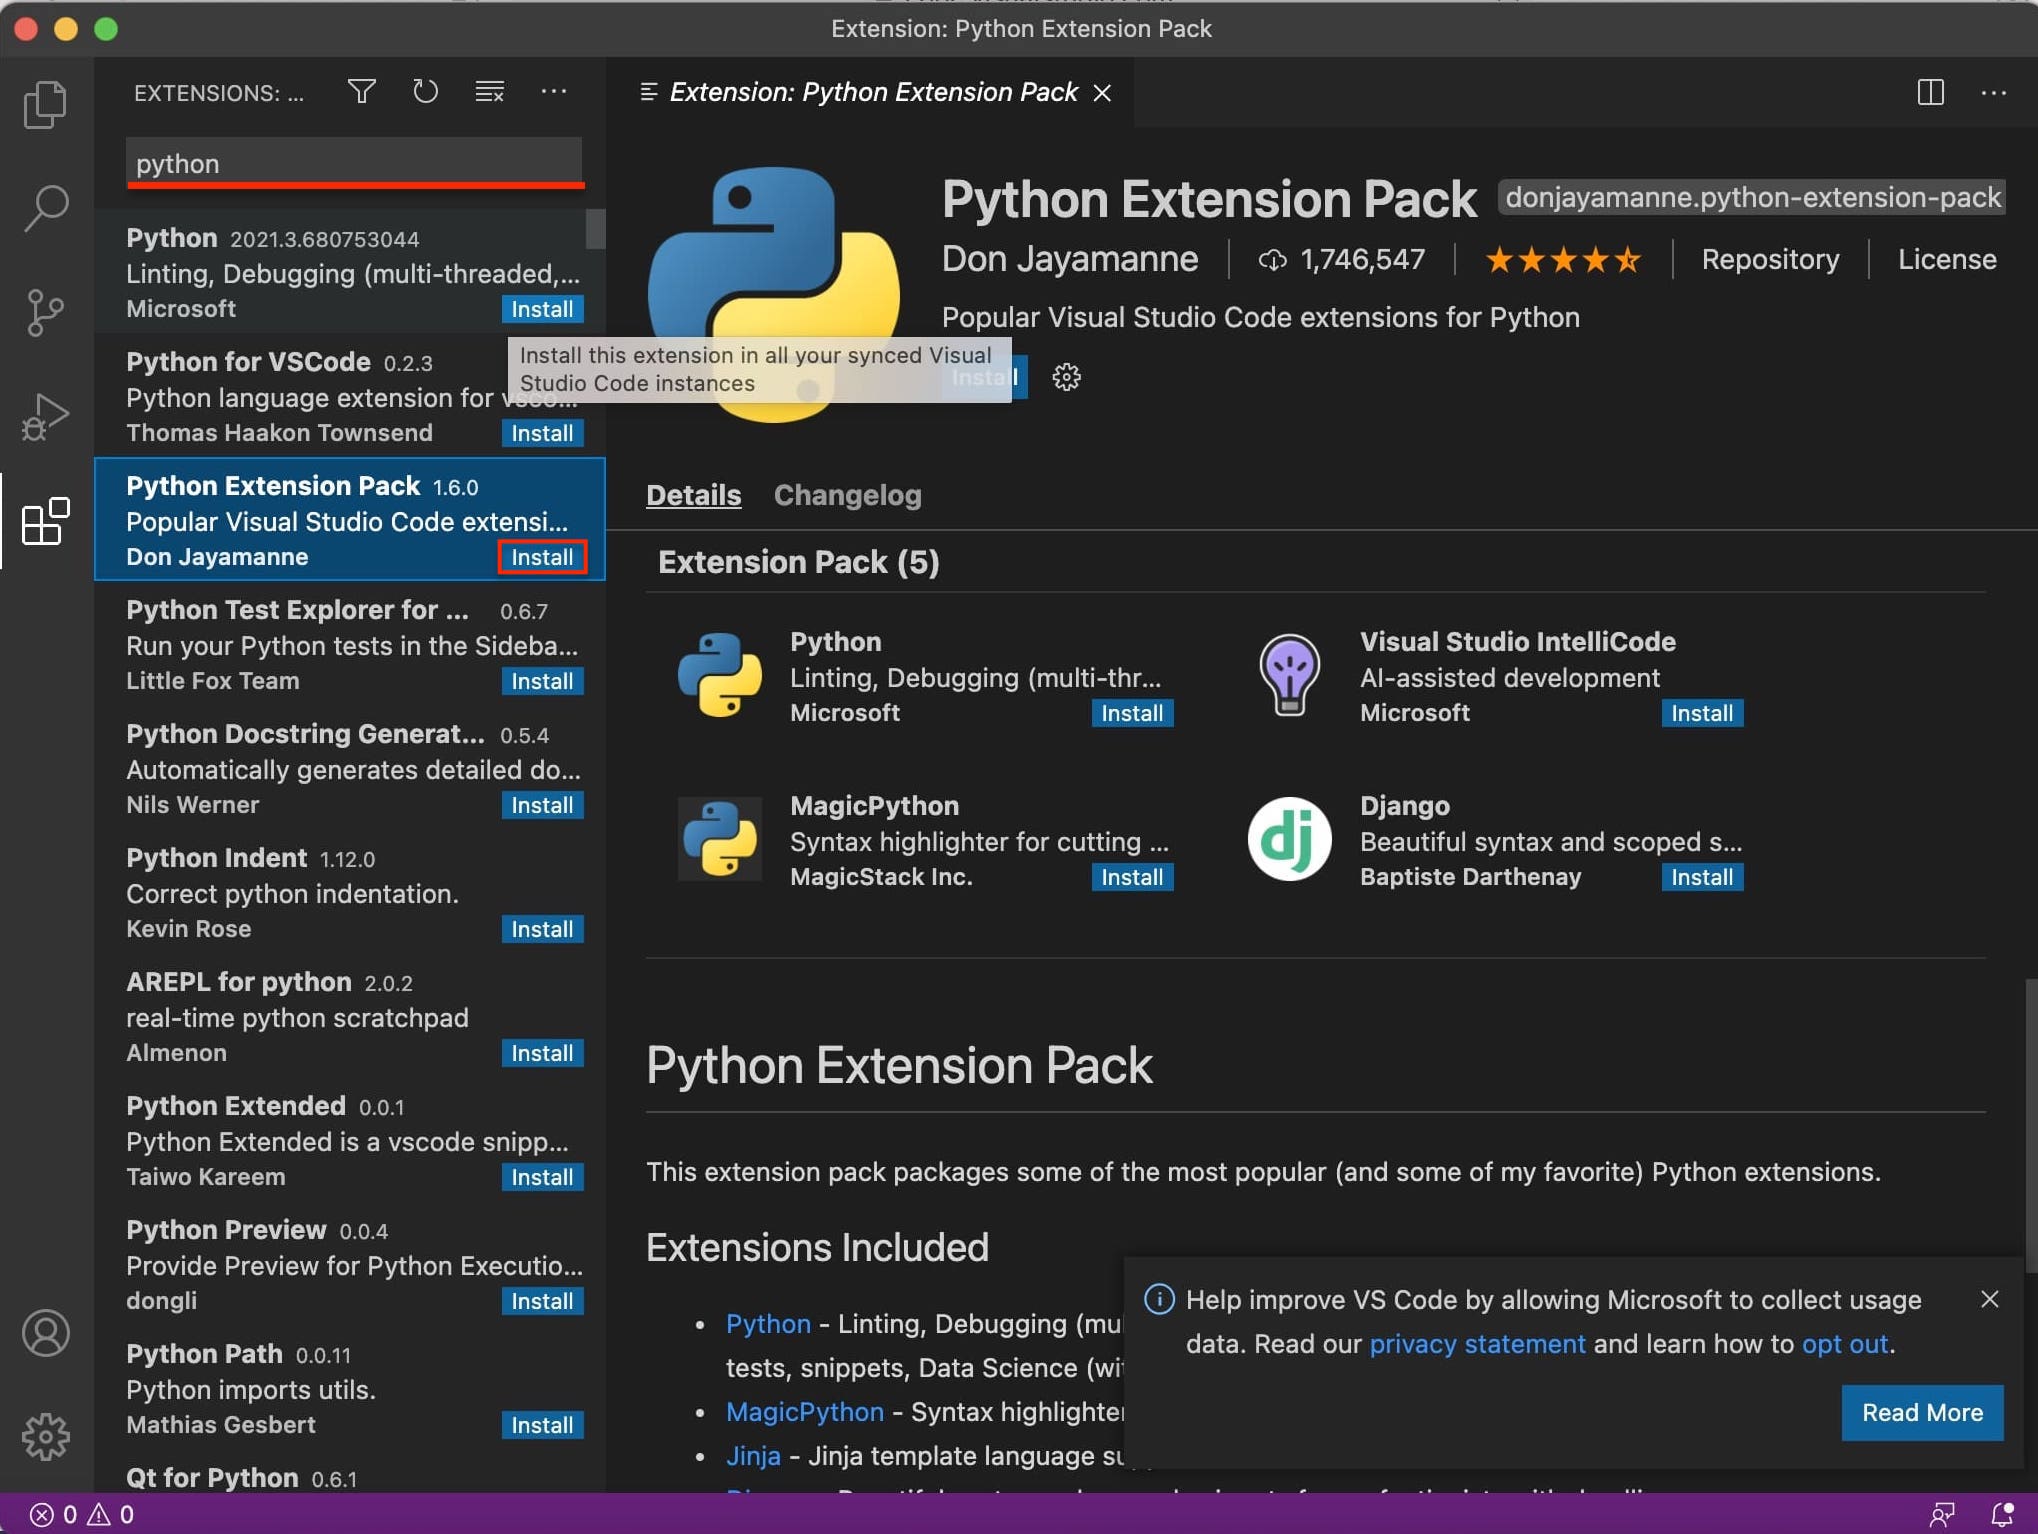Image resolution: width=2038 pixels, height=1534 pixels.
Task: Focus the extensions search box containing python
Action: click(x=354, y=163)
